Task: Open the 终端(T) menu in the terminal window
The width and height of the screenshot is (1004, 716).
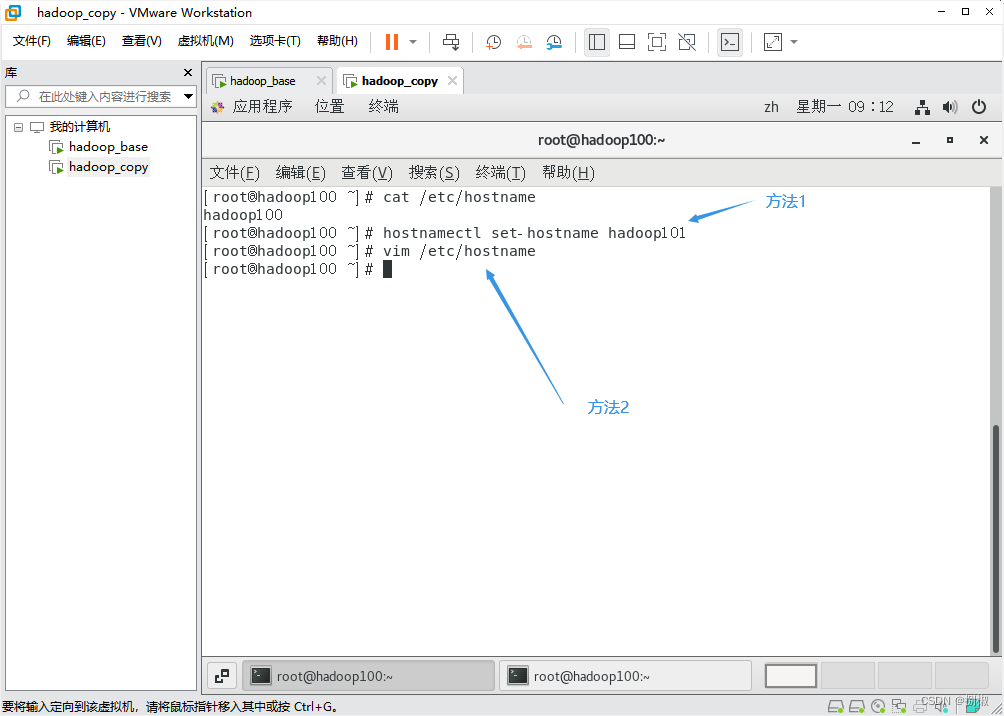Action: point(500,172)
